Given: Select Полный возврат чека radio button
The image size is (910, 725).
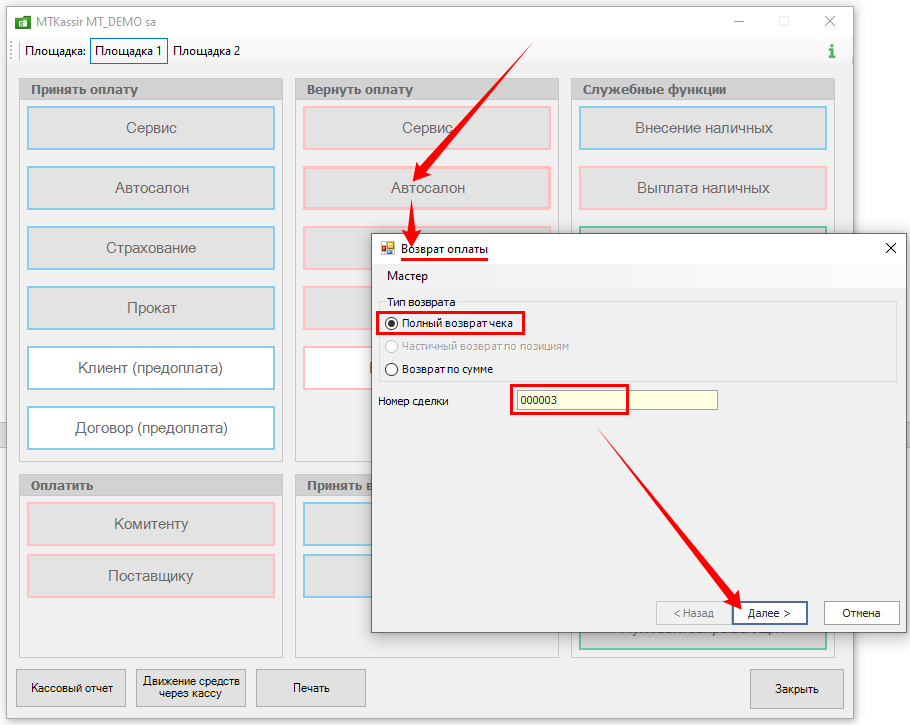Looking at the screenshot, I should click(392, 323).
